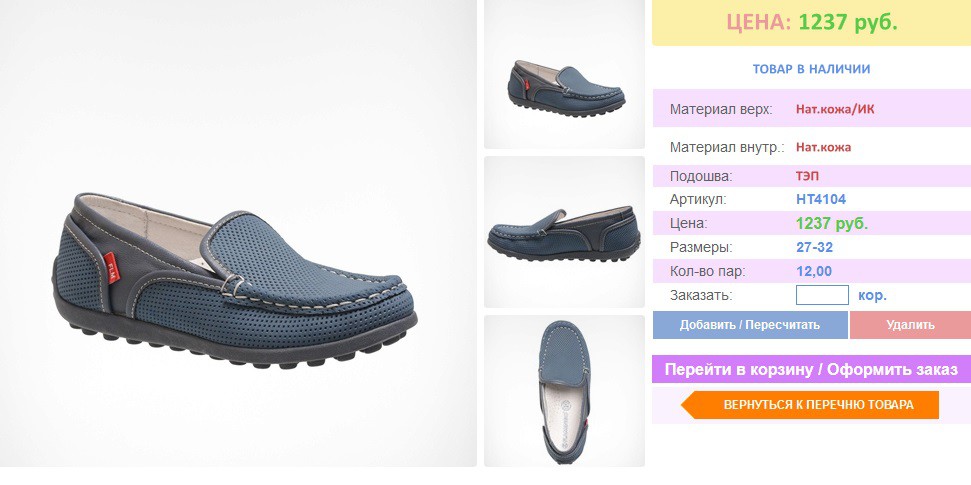Click the sizes value 27-32

pyautogui.click(x=814, y=247)
